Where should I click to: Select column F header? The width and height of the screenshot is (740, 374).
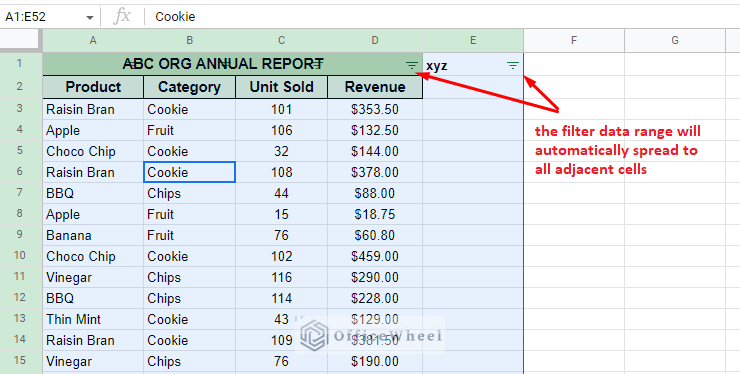(574, 41)
